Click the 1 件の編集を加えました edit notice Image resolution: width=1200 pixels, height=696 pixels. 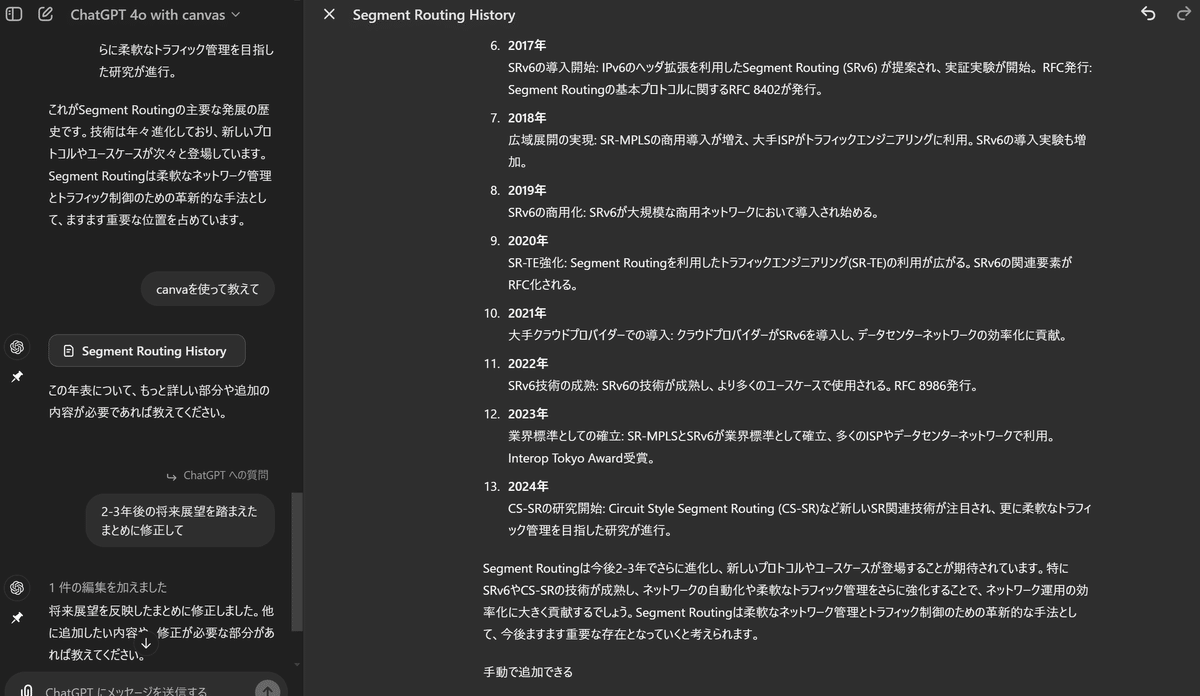click(108, 587)
